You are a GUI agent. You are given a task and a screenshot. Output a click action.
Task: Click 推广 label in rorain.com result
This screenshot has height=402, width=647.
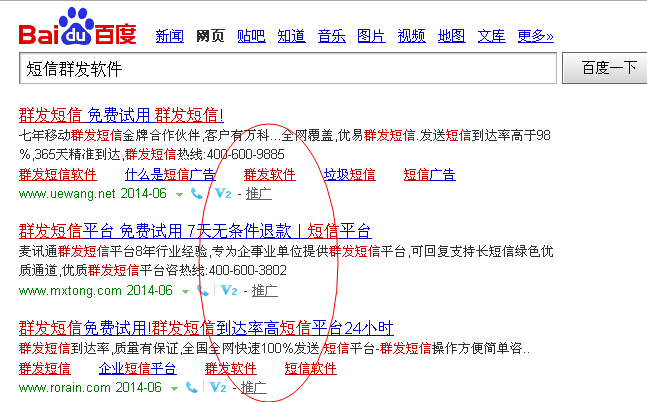coord(254,388)
